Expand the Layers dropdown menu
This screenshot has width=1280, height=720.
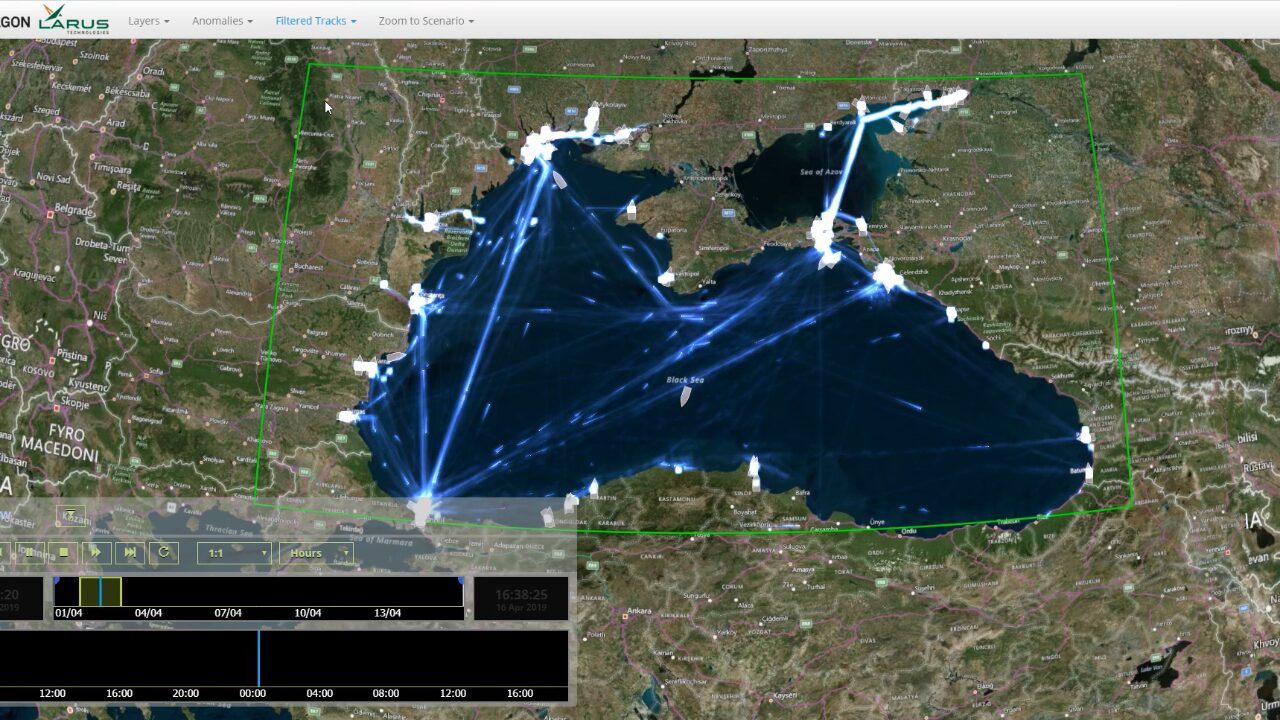[x=148, y=20]
